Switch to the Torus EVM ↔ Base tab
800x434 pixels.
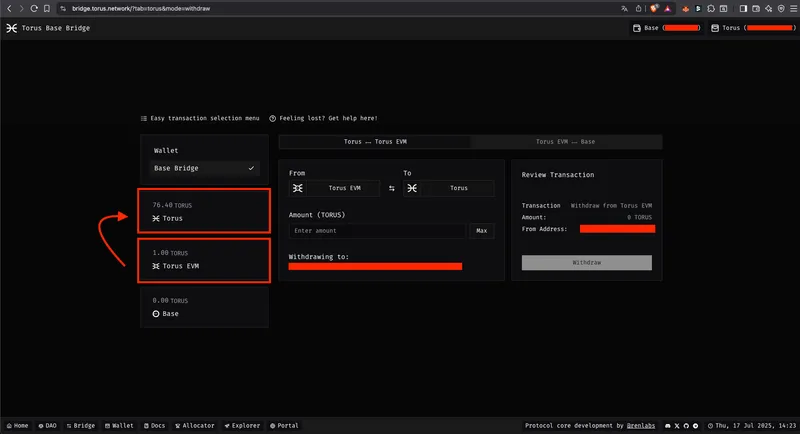[565, 142]
